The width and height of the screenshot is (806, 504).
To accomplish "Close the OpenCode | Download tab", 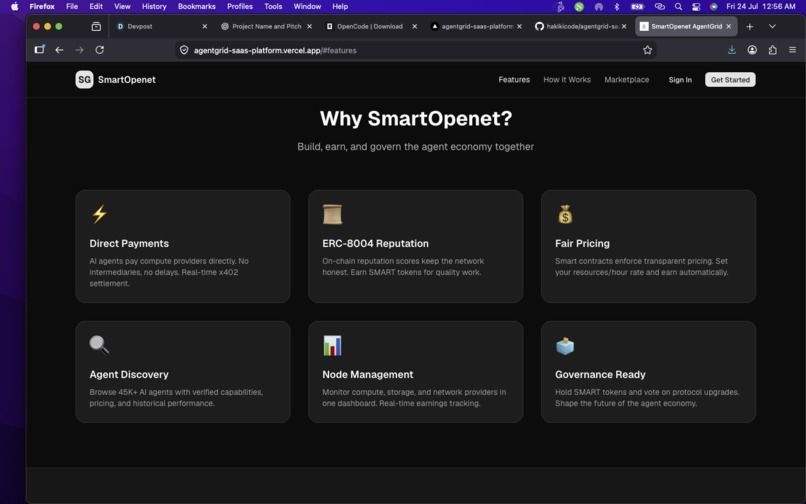I will click(x=414, y=26).
